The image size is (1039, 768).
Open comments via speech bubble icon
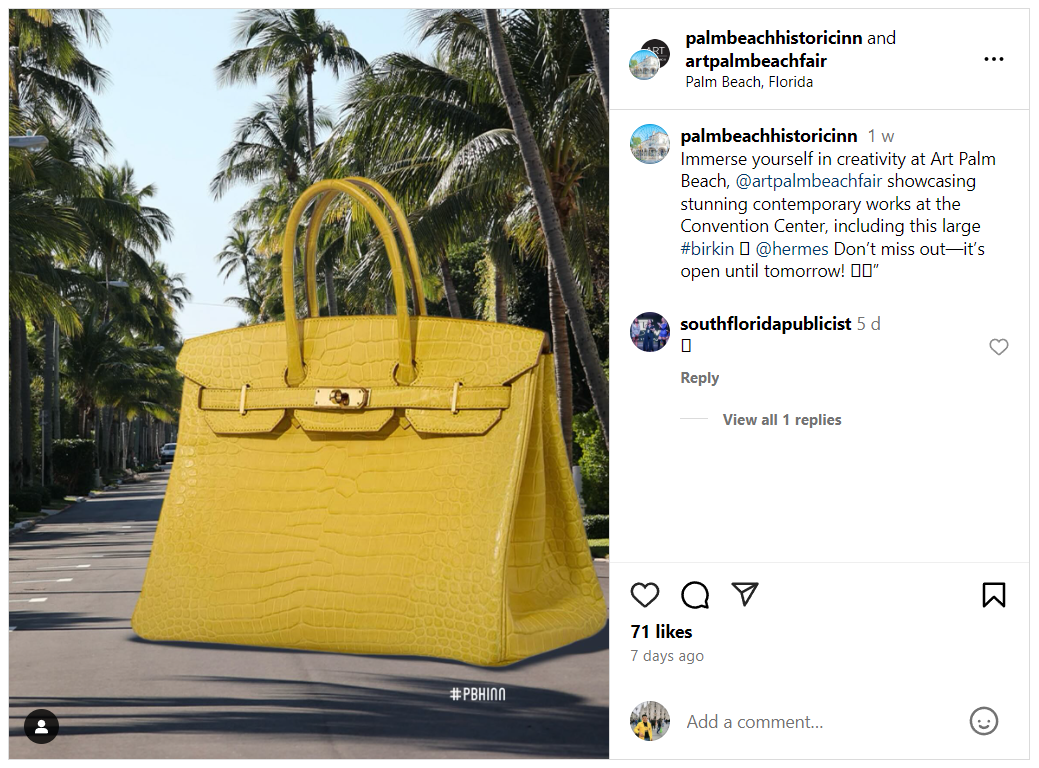(x=694, y=594)
